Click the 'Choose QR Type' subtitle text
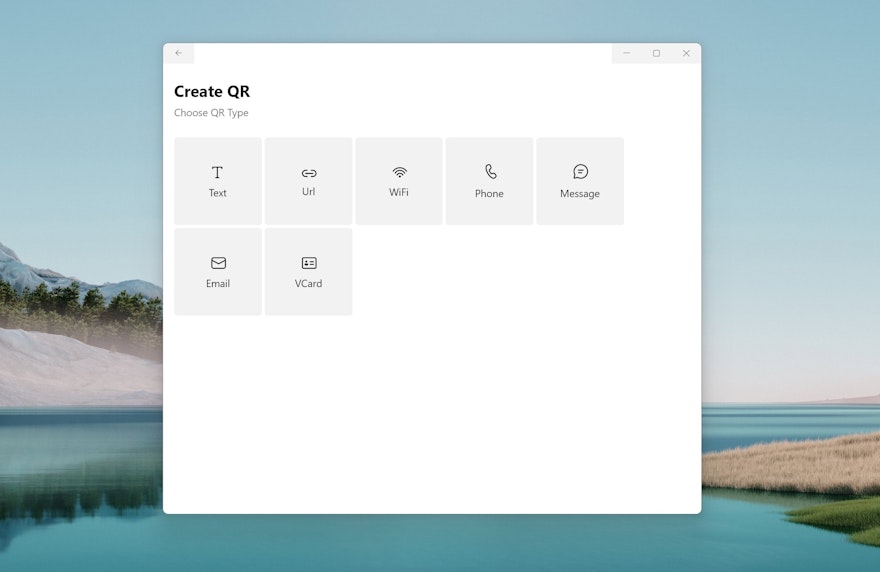 point(211,113)
